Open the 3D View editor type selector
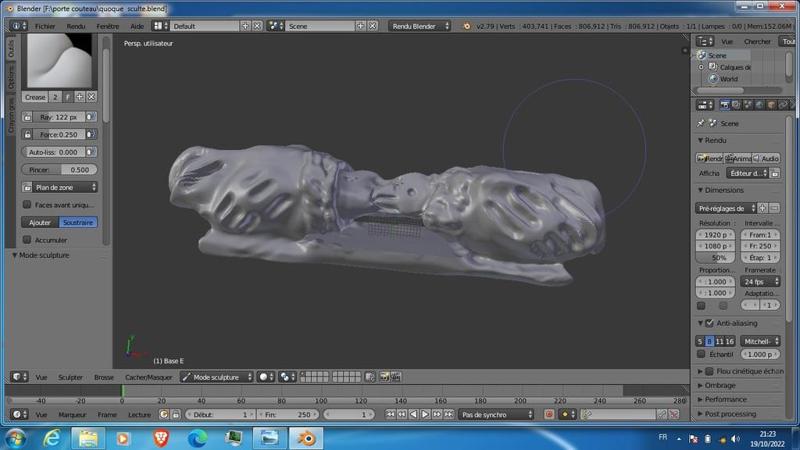The width and height of the screenshot is (800, 450). pos(19,377)
